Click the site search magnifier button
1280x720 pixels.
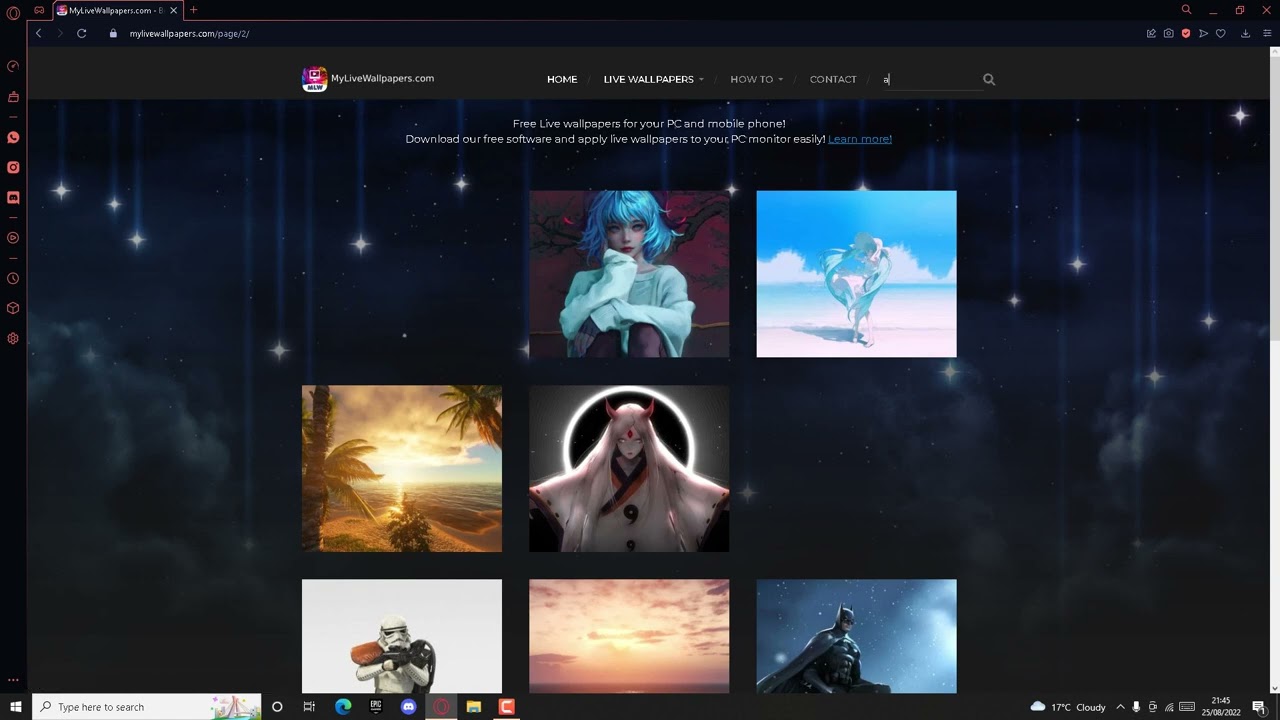point(989,79)
